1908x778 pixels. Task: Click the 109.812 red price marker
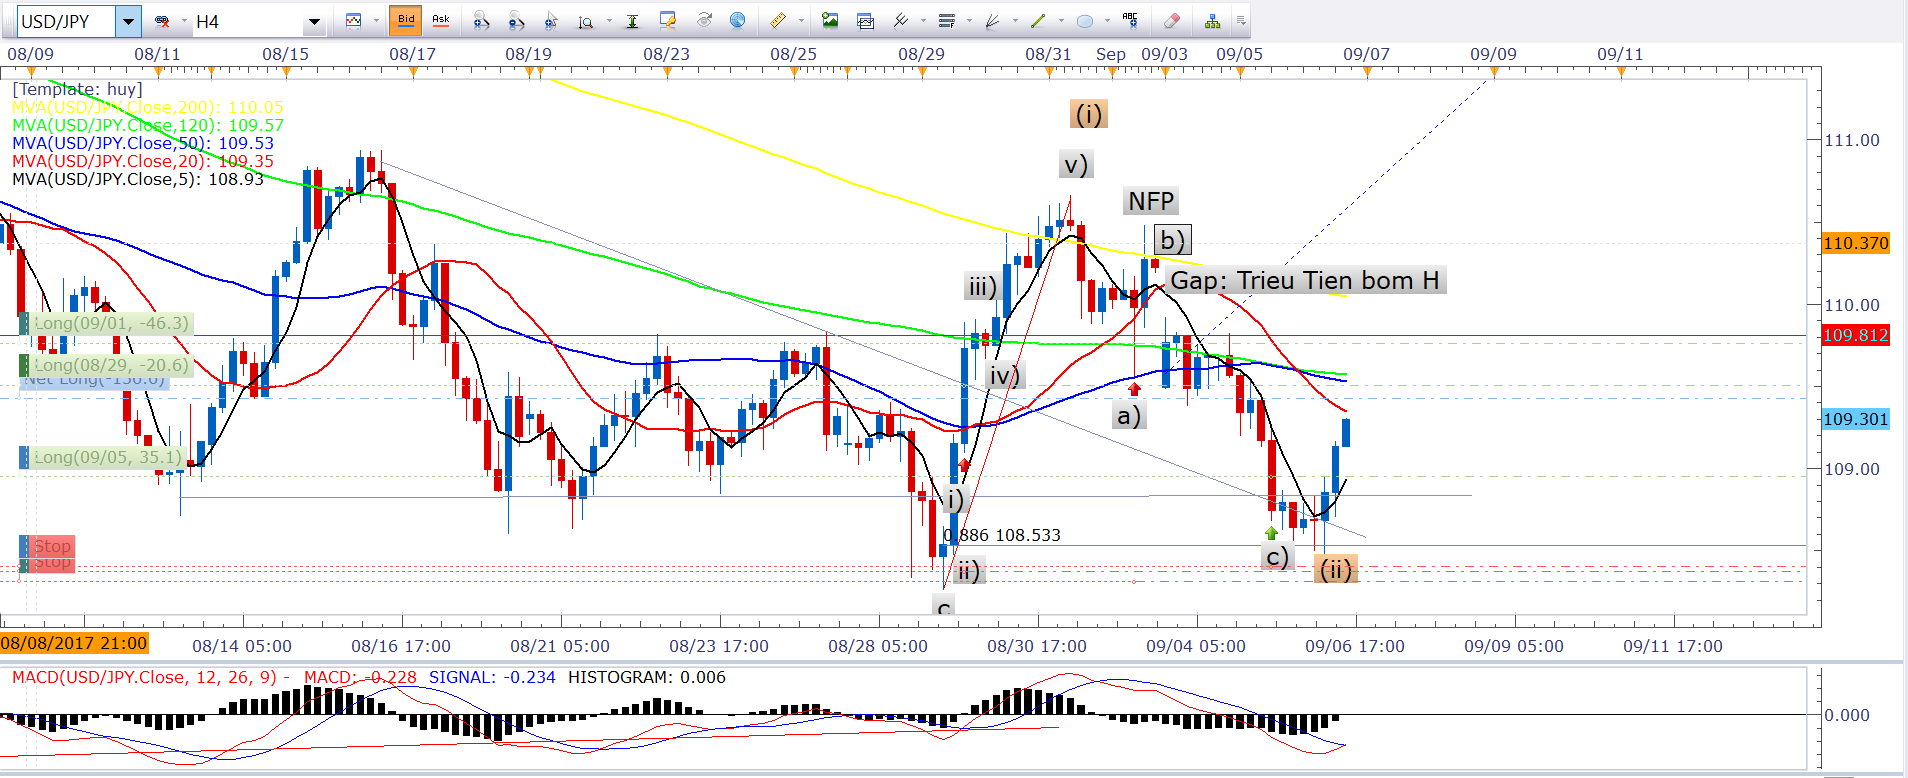pos(1855,335)
